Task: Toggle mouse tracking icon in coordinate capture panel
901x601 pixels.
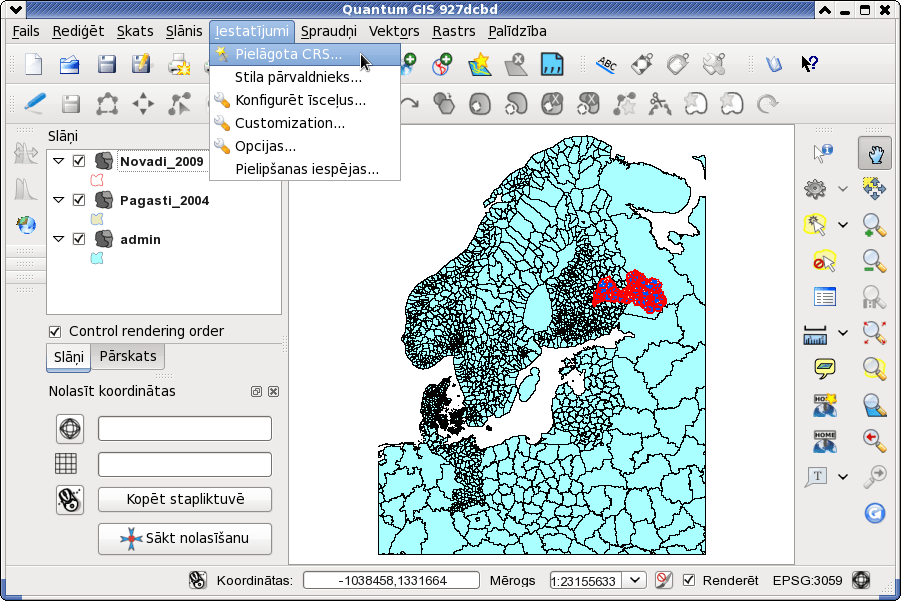Action: tap(70, 499)
